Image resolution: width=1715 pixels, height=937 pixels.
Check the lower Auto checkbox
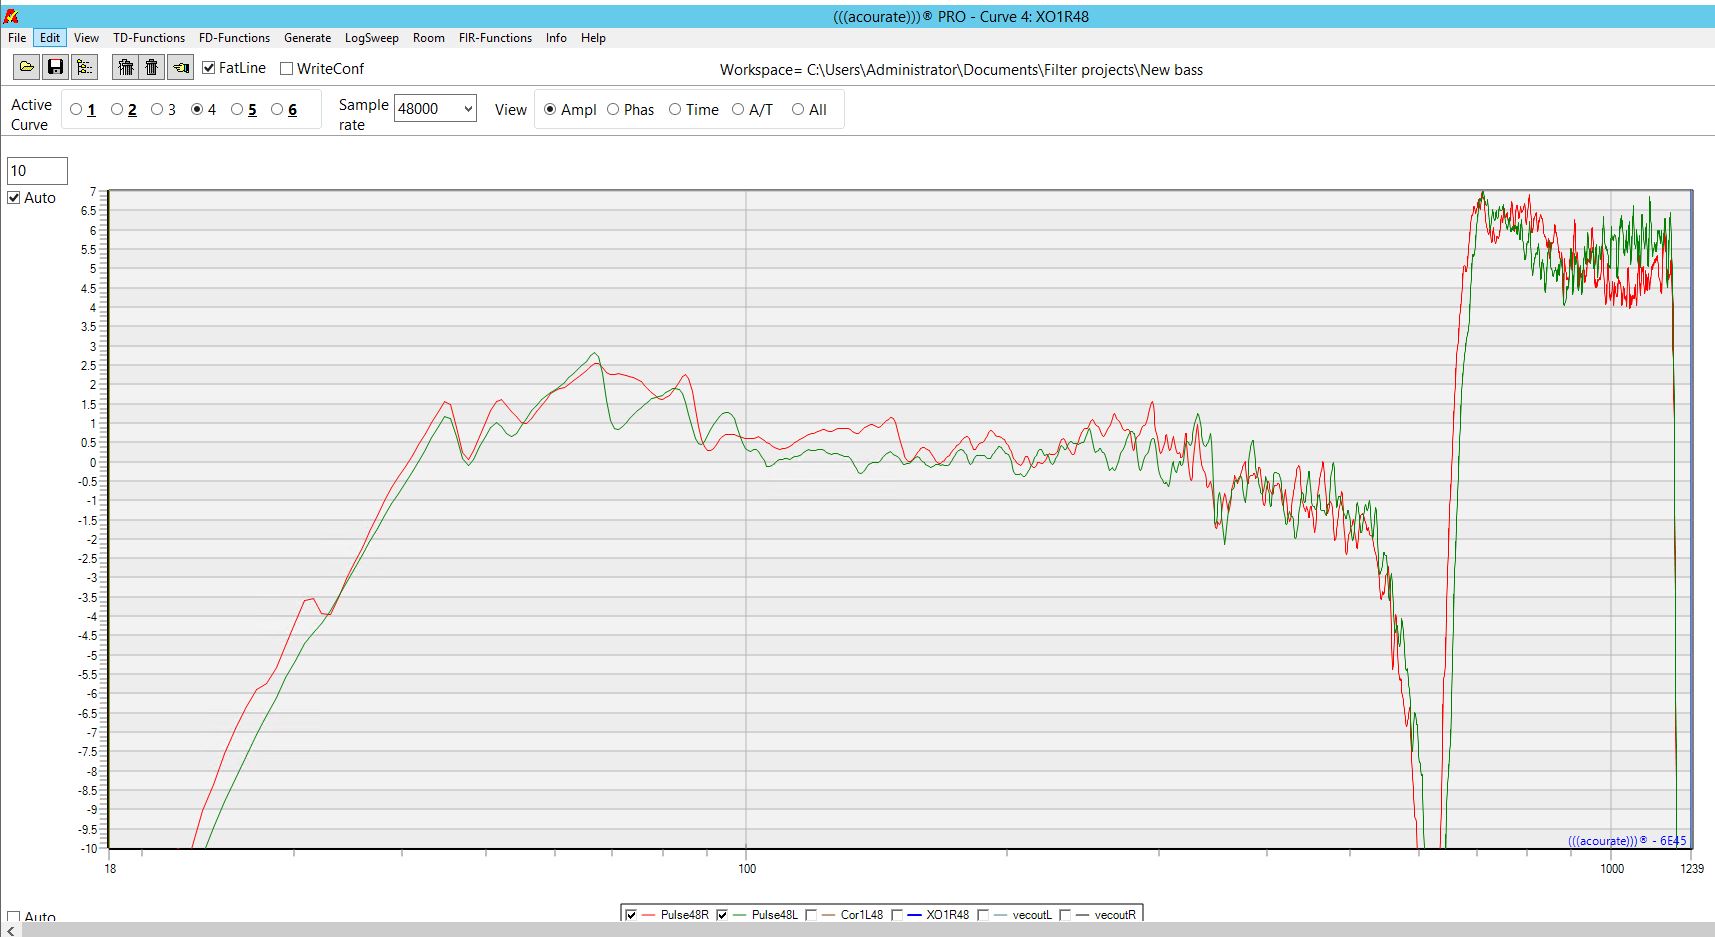point(14,916)
